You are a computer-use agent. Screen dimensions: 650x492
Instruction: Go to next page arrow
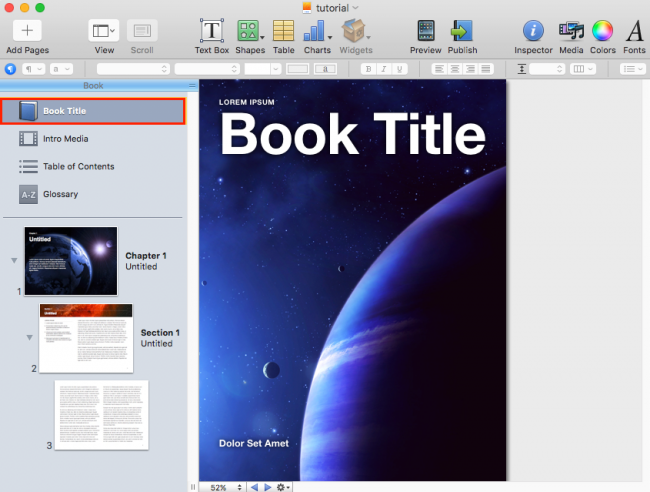(267, 487)
